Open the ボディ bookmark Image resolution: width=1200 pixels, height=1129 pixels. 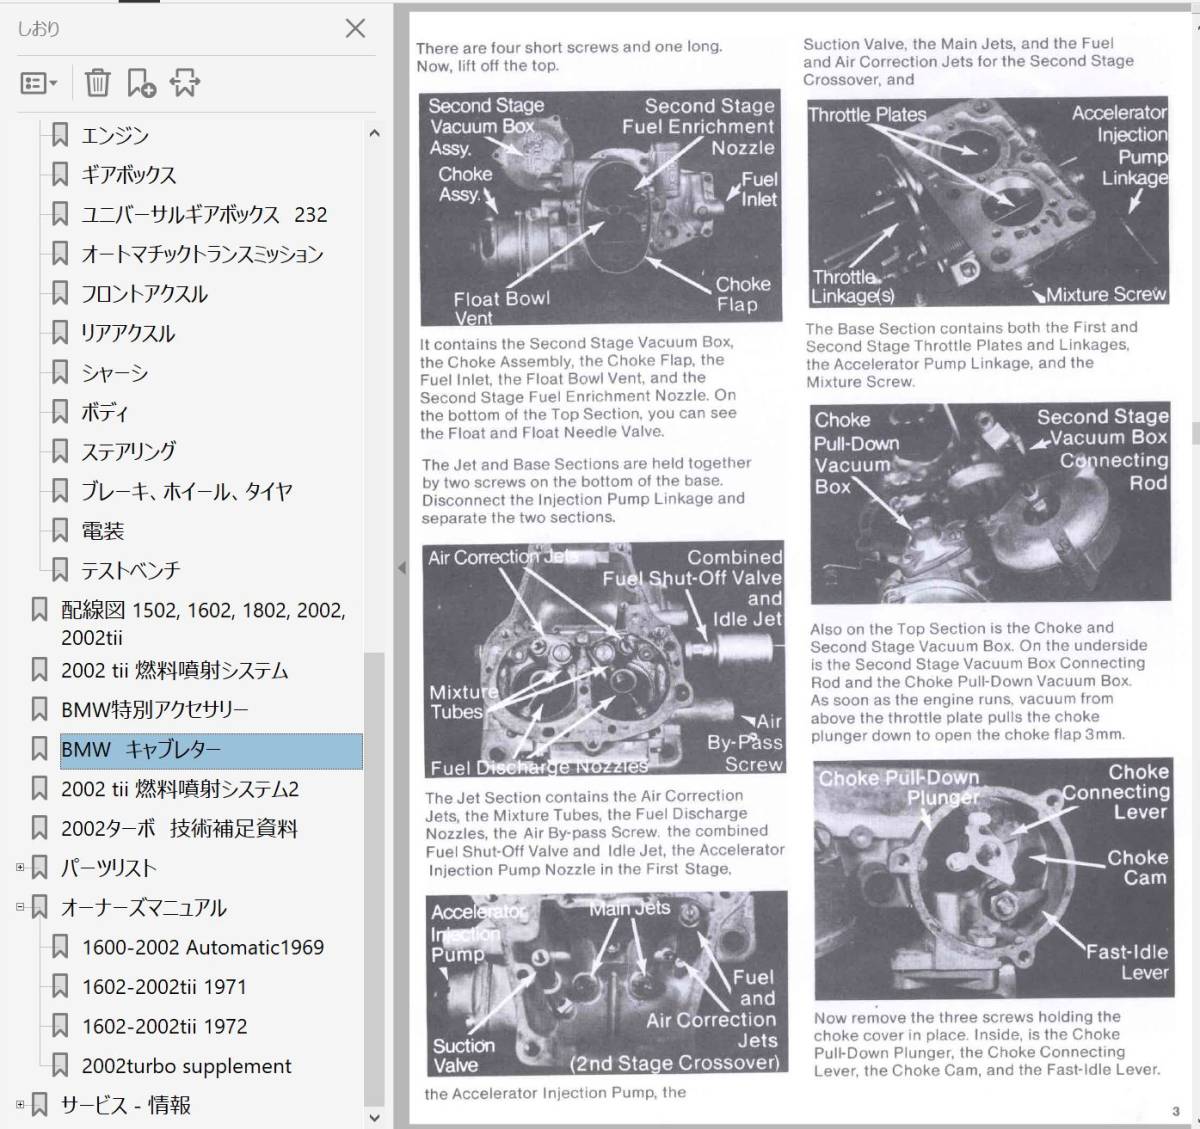(x=105, y=412)
